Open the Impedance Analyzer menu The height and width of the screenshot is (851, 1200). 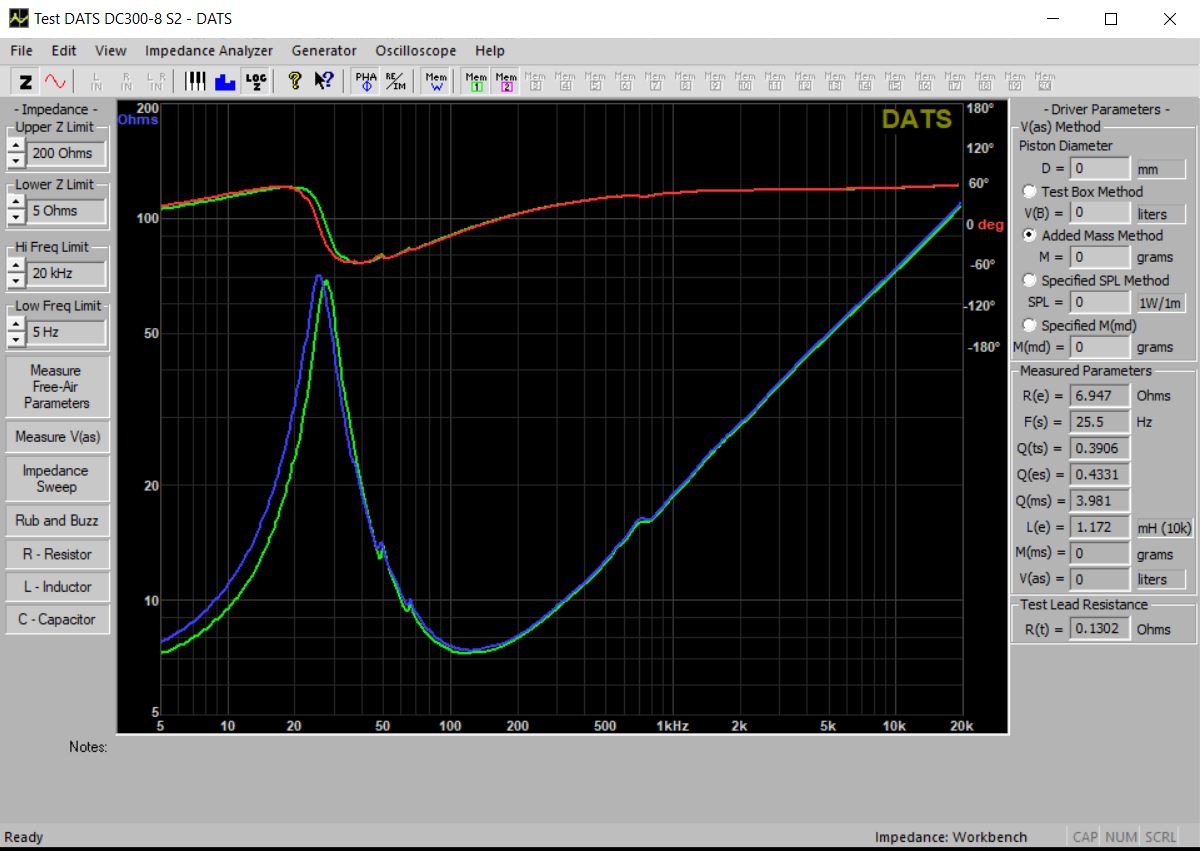(208, 51)
